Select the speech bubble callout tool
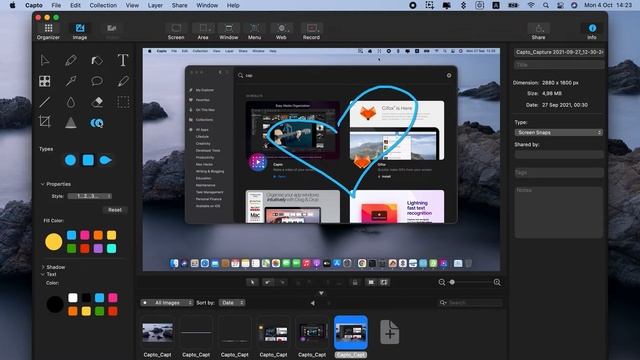Screen dimensions: 640x360 97,81
